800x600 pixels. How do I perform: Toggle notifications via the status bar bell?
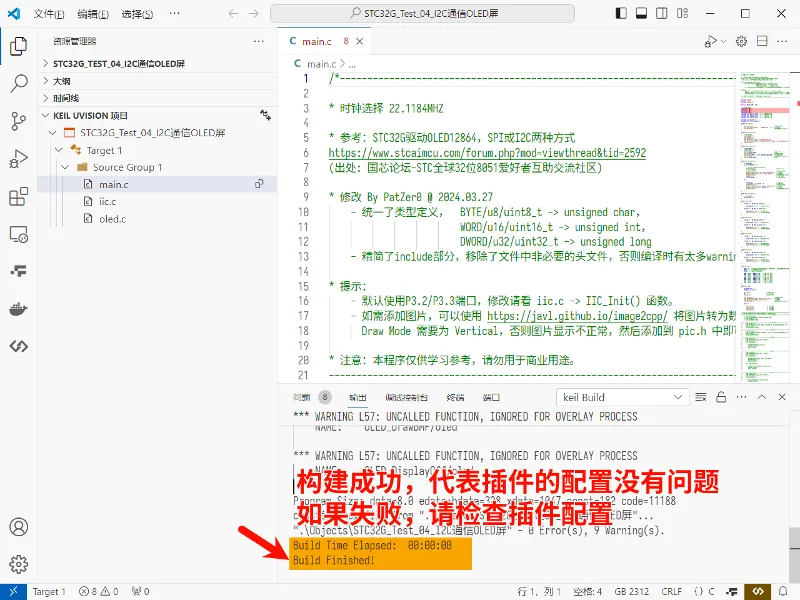click(785, 591)
